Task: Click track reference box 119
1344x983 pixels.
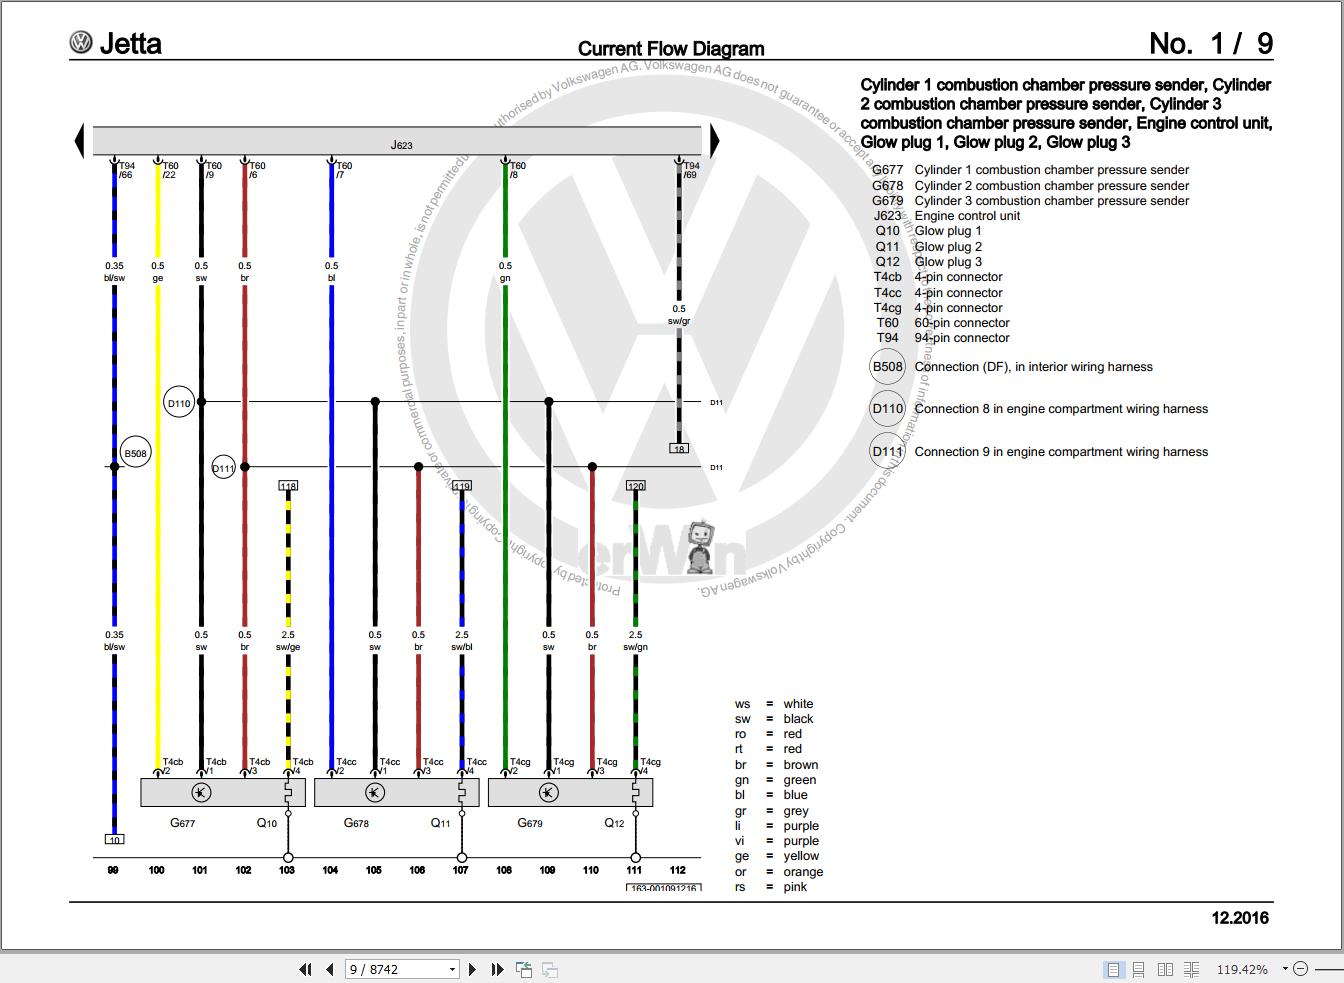Action: [x=461, y=486]
